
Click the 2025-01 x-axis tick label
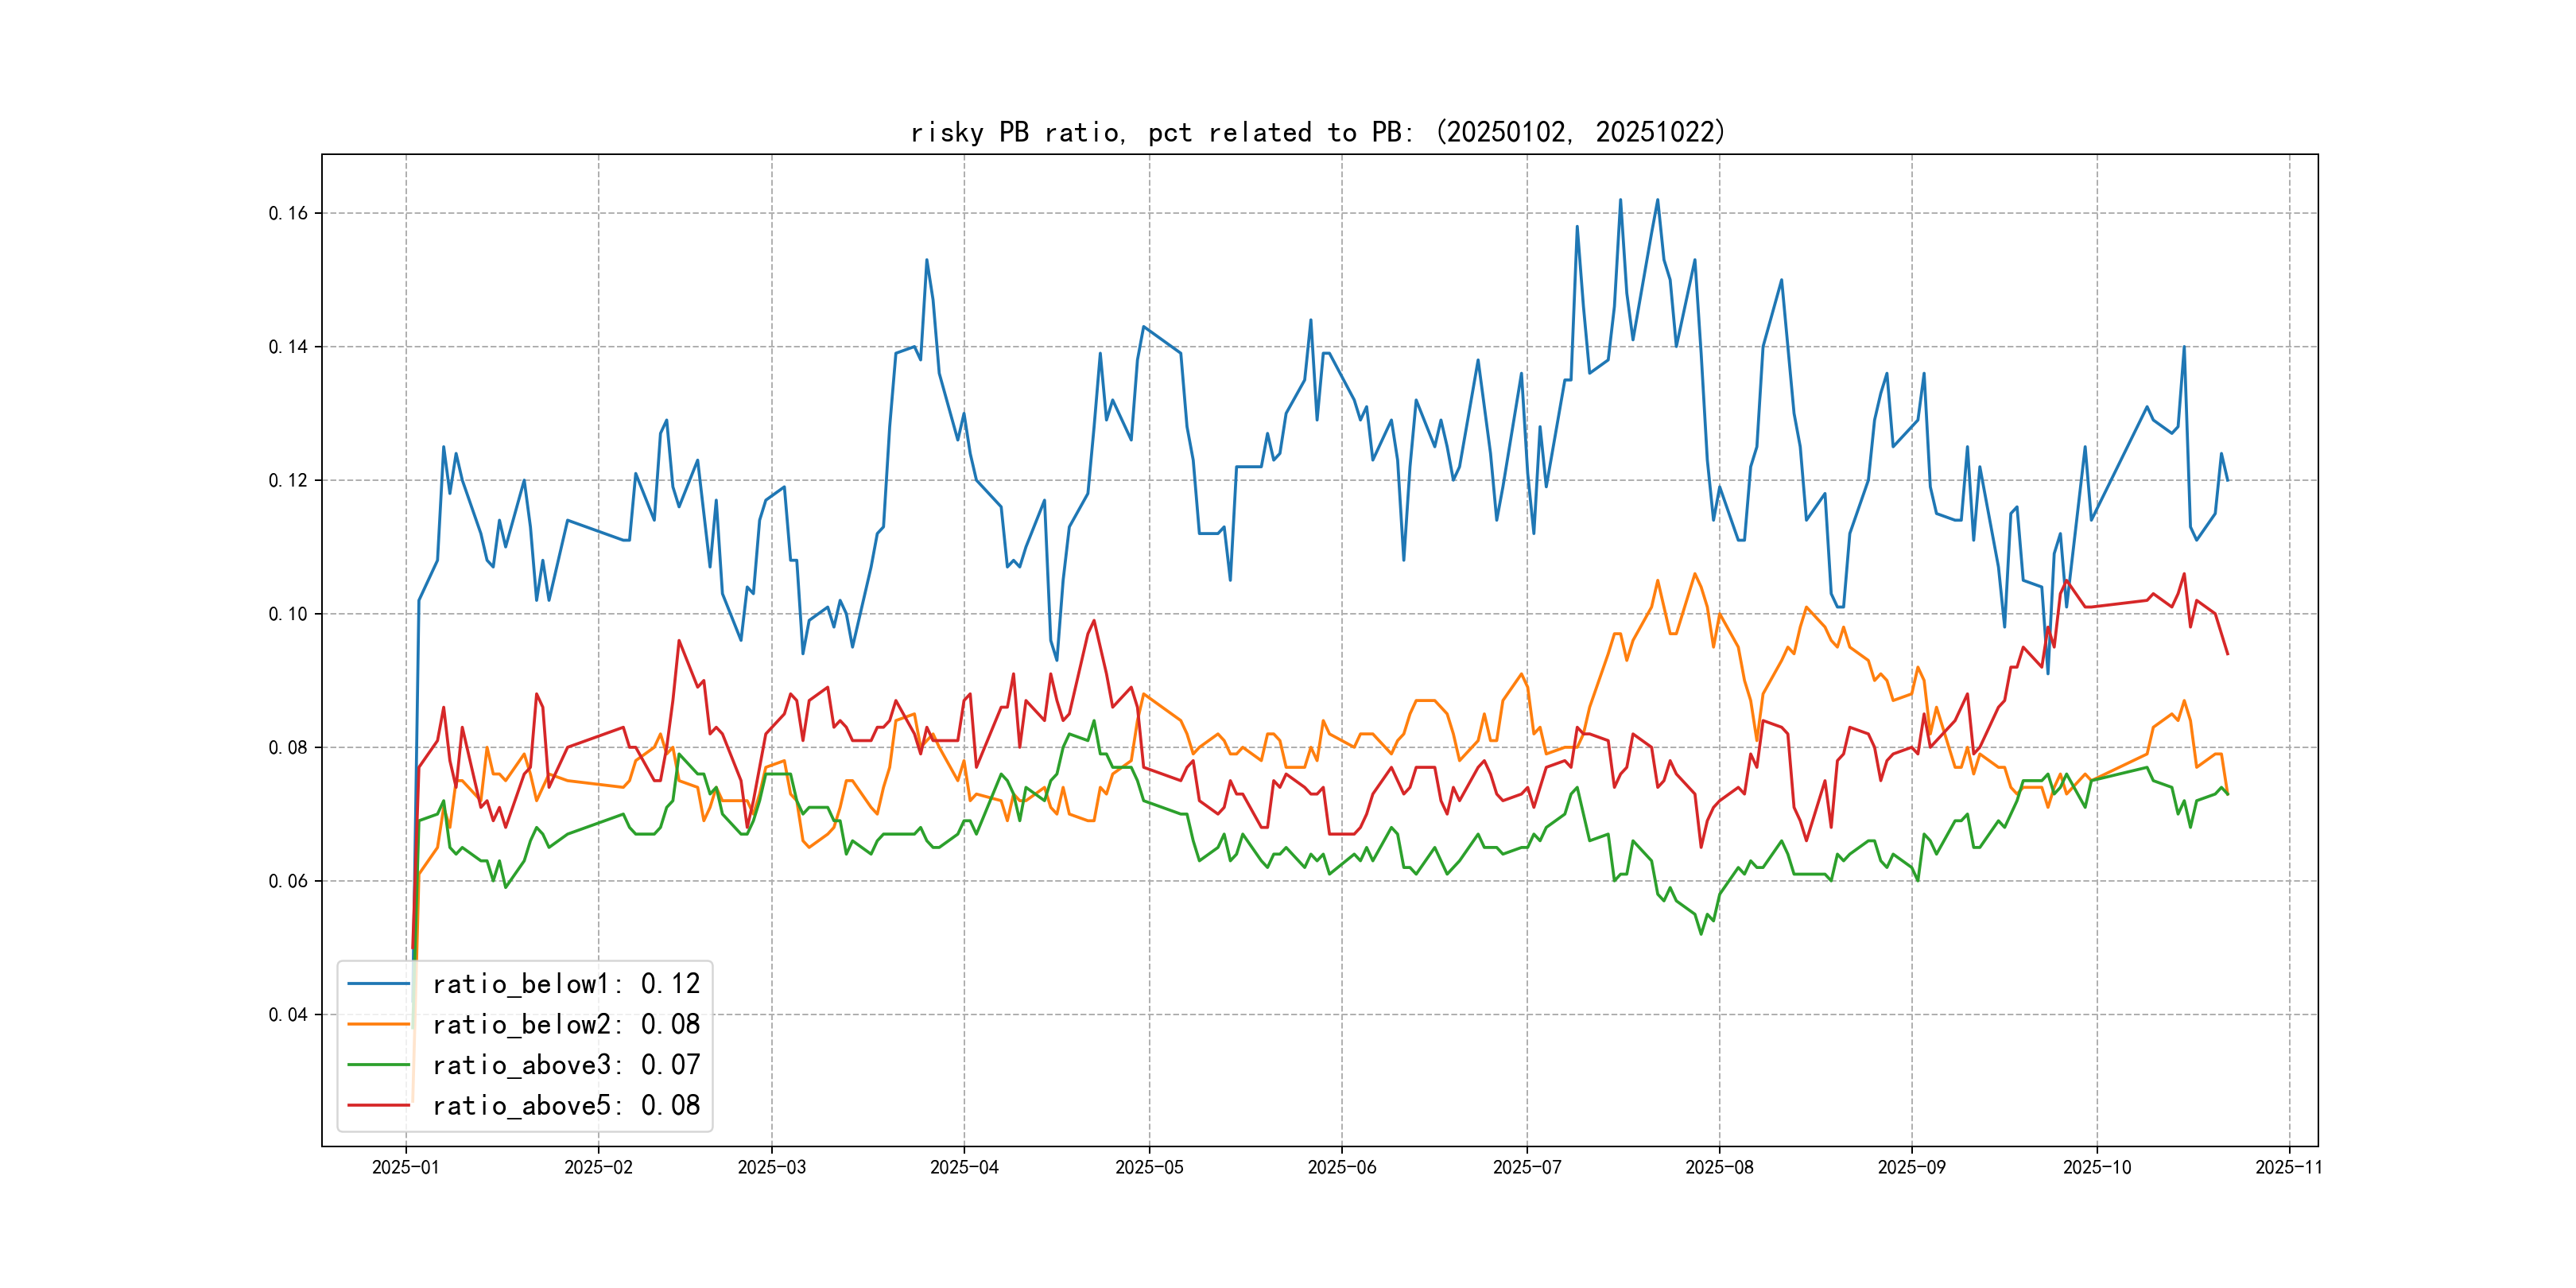(x=405, y=1167)
